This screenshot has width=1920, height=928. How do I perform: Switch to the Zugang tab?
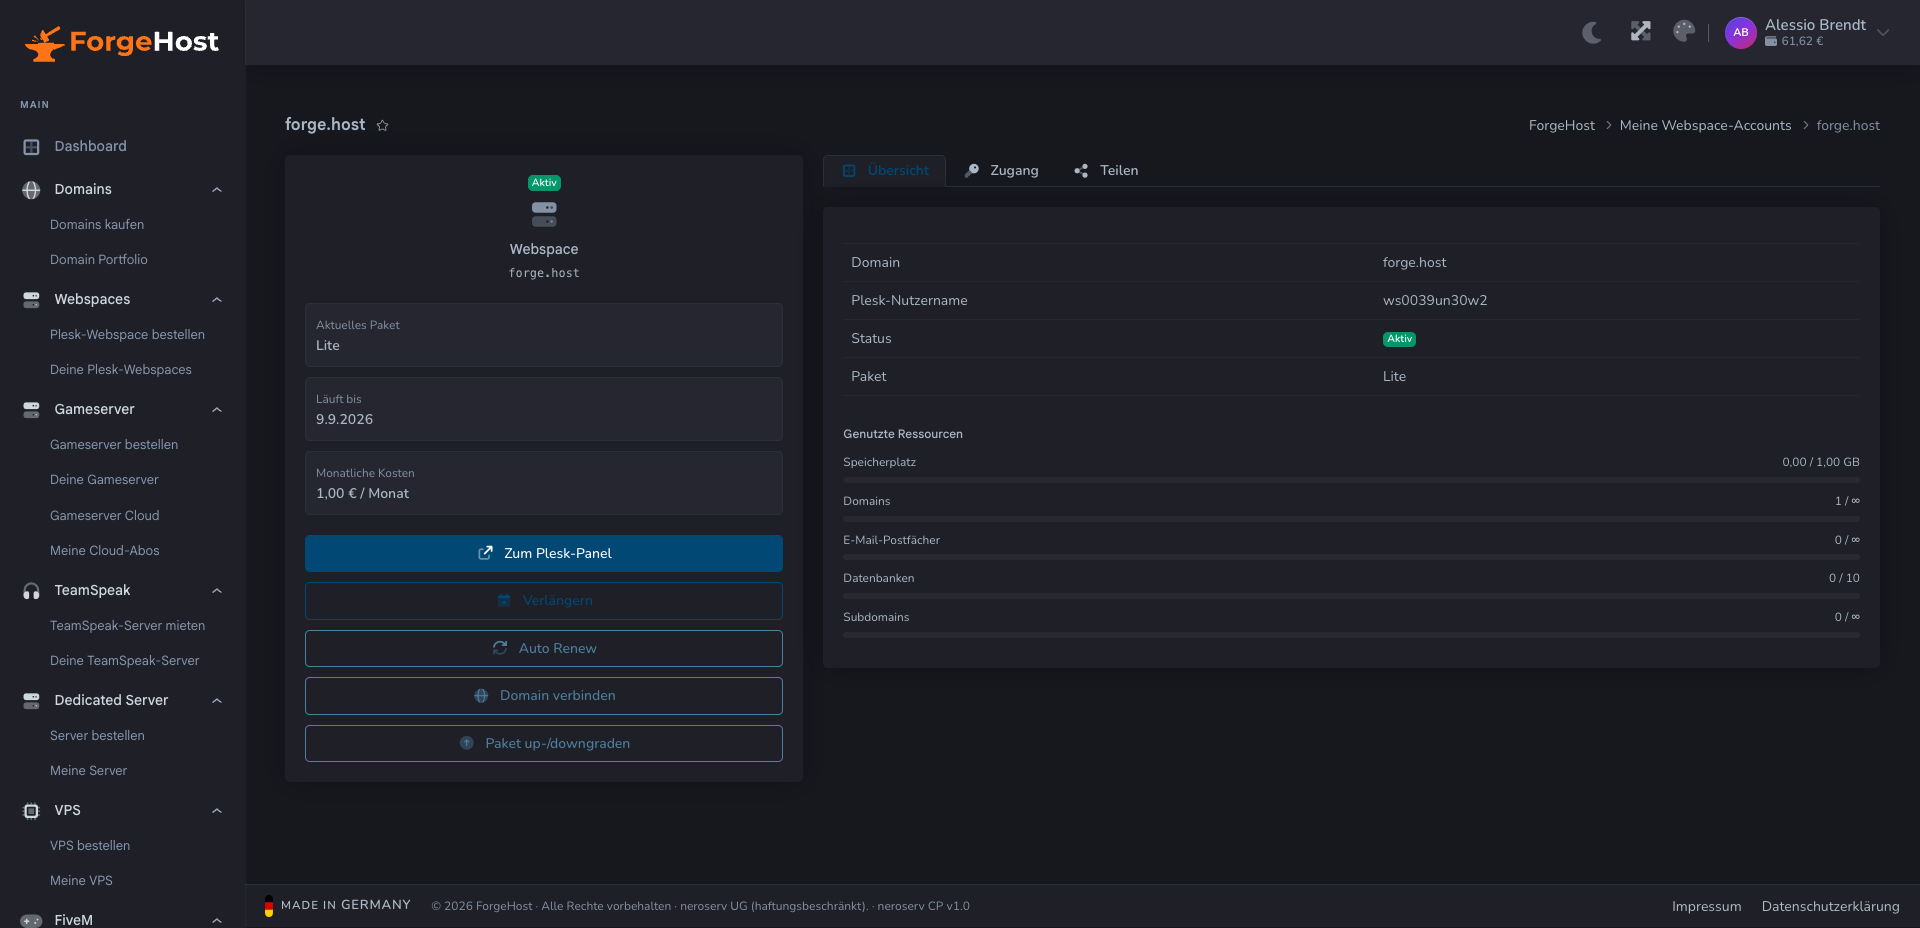point(1001,171)
